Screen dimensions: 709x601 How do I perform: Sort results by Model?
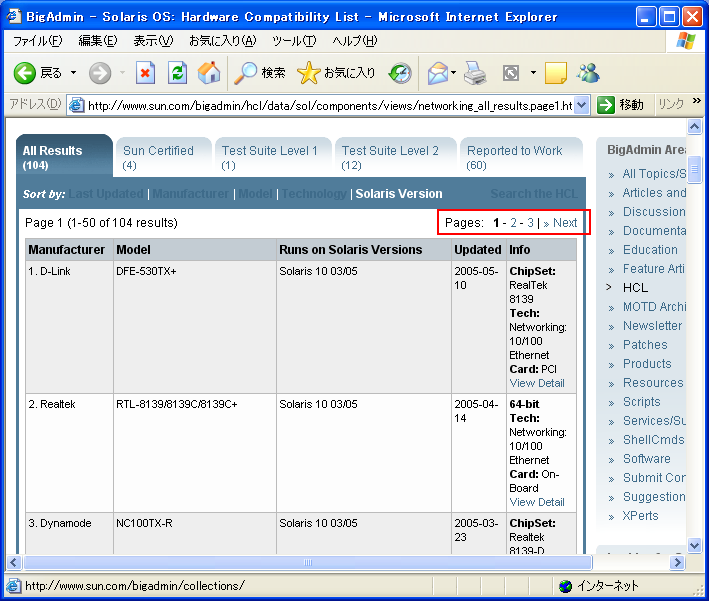tap(255, 194)
